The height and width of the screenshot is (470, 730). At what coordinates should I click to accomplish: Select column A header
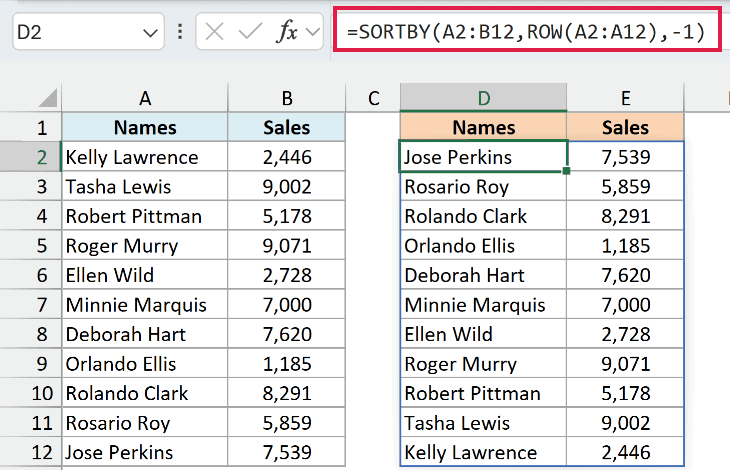coord(145,98)
